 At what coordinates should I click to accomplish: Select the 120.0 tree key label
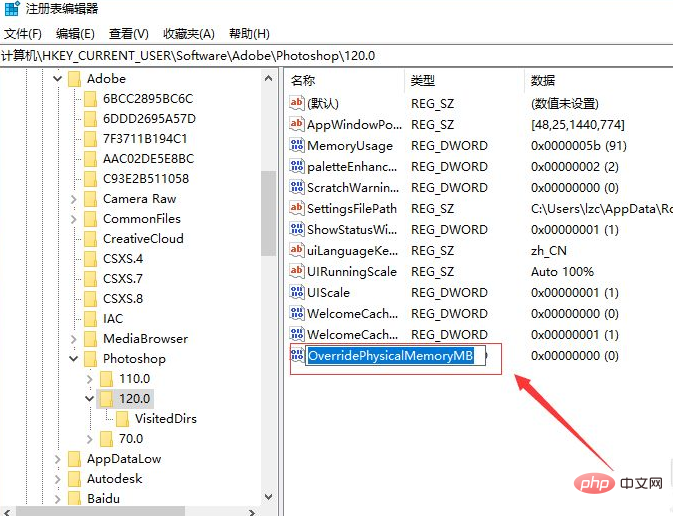pos(134,399)
